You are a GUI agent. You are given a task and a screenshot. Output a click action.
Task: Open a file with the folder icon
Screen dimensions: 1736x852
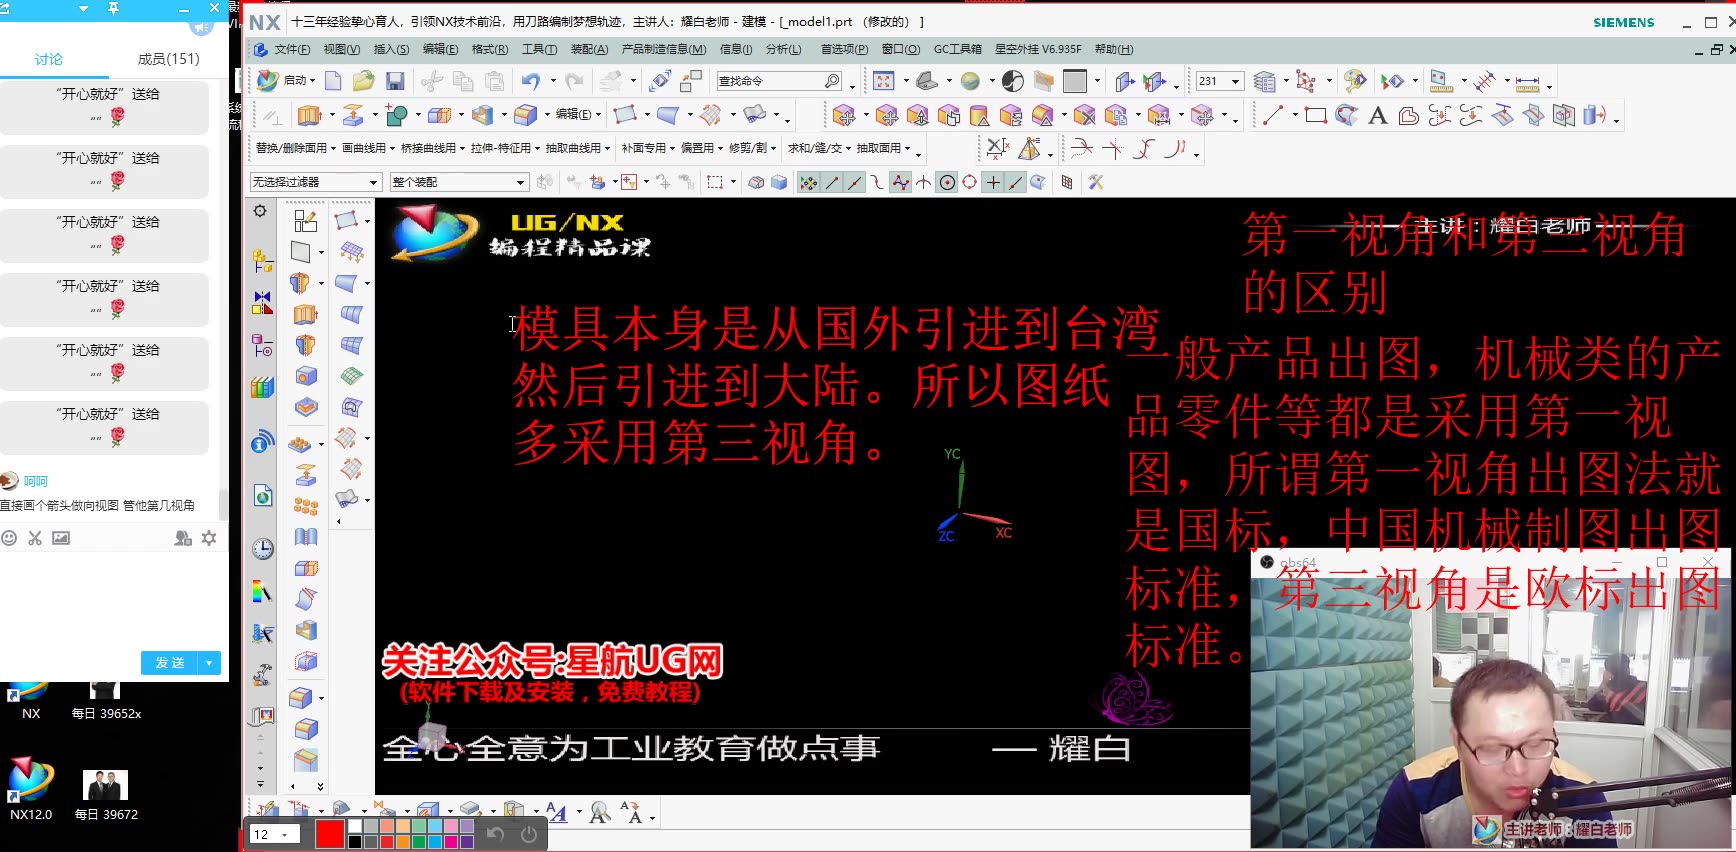tap(363, 81)
